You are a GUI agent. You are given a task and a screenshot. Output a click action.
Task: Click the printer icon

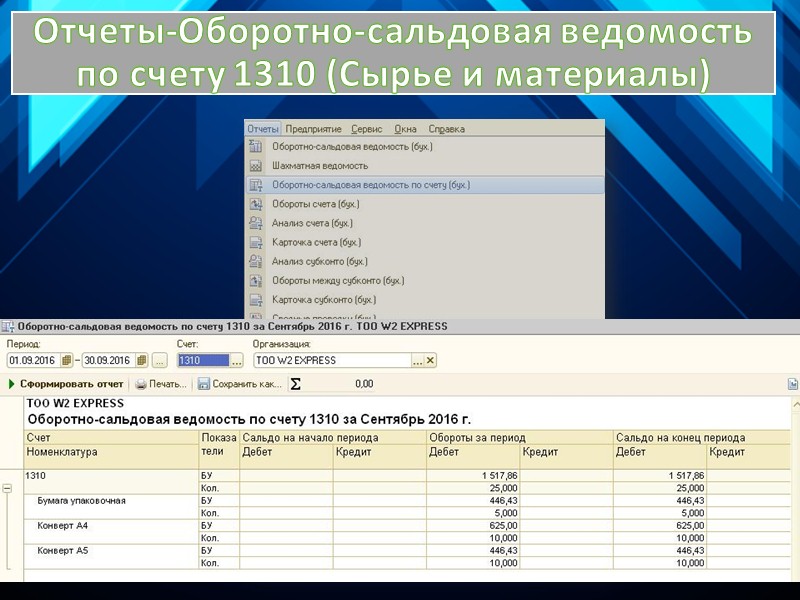click(141, 384)
